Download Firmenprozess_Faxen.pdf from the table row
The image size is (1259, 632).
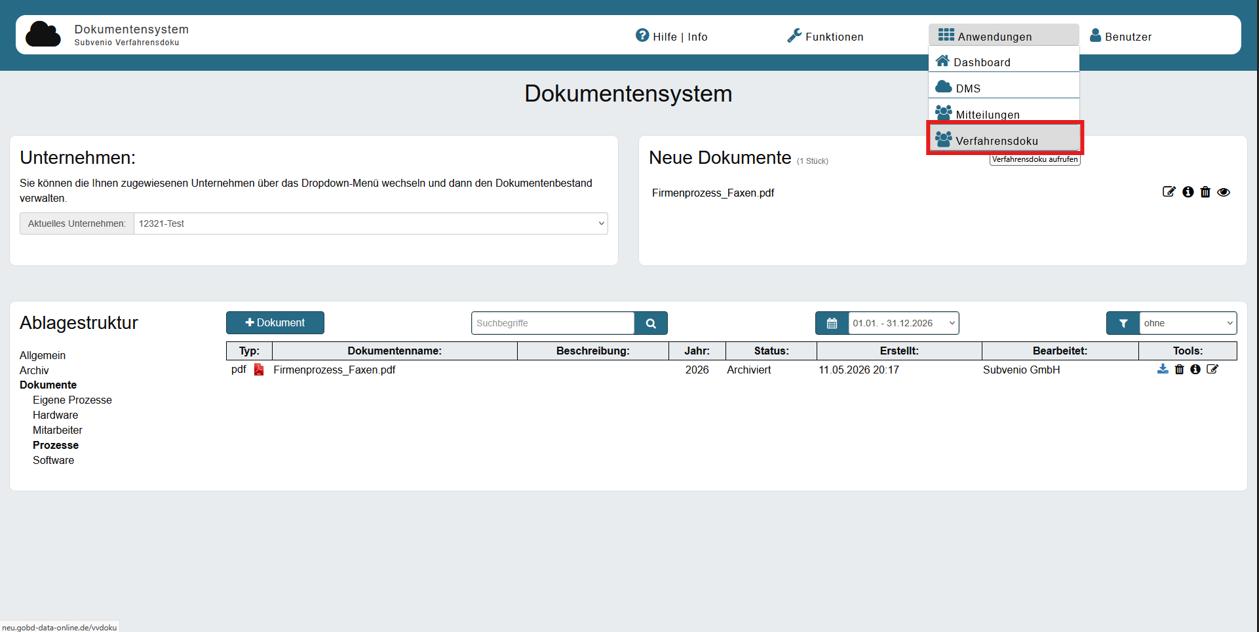1162,370
